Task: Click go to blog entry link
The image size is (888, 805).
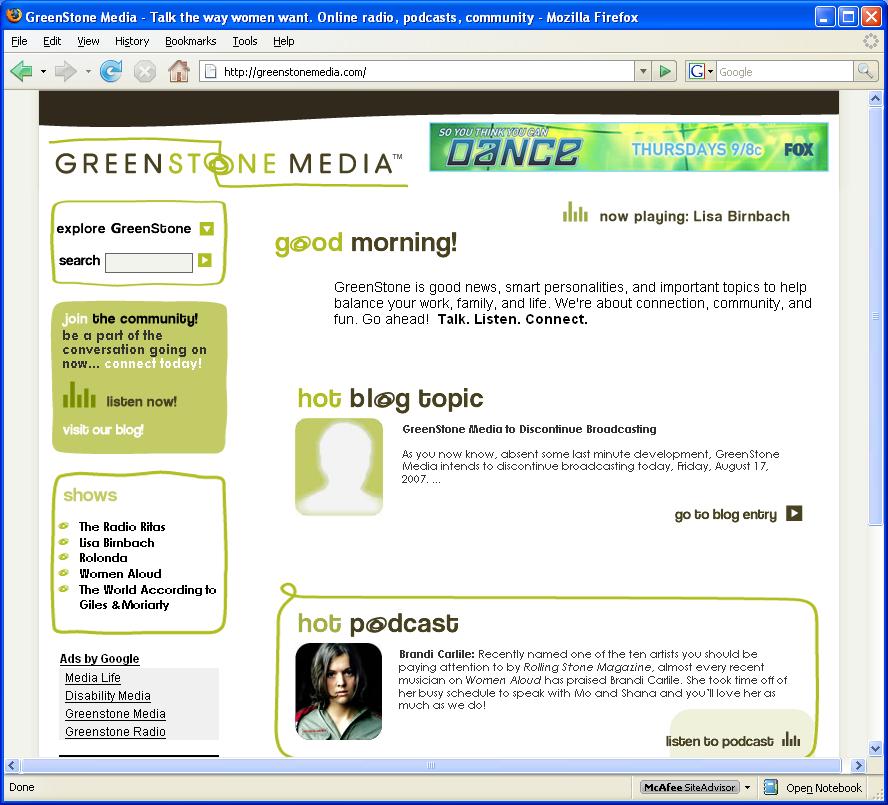Action: (x=725, y=514)
